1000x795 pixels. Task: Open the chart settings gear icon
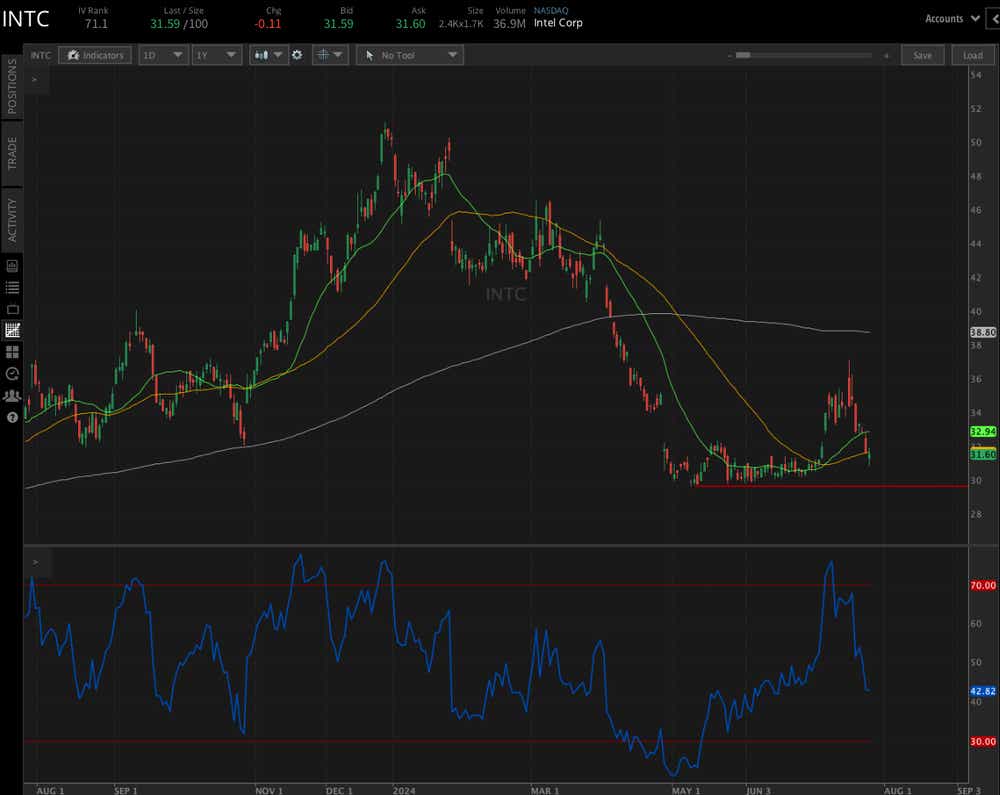[x=298, y=55]
